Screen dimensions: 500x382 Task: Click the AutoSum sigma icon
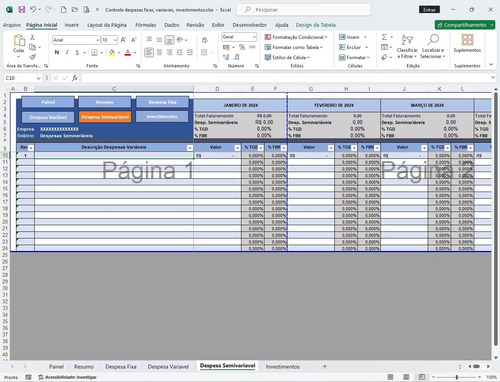(x=384, y=37)
